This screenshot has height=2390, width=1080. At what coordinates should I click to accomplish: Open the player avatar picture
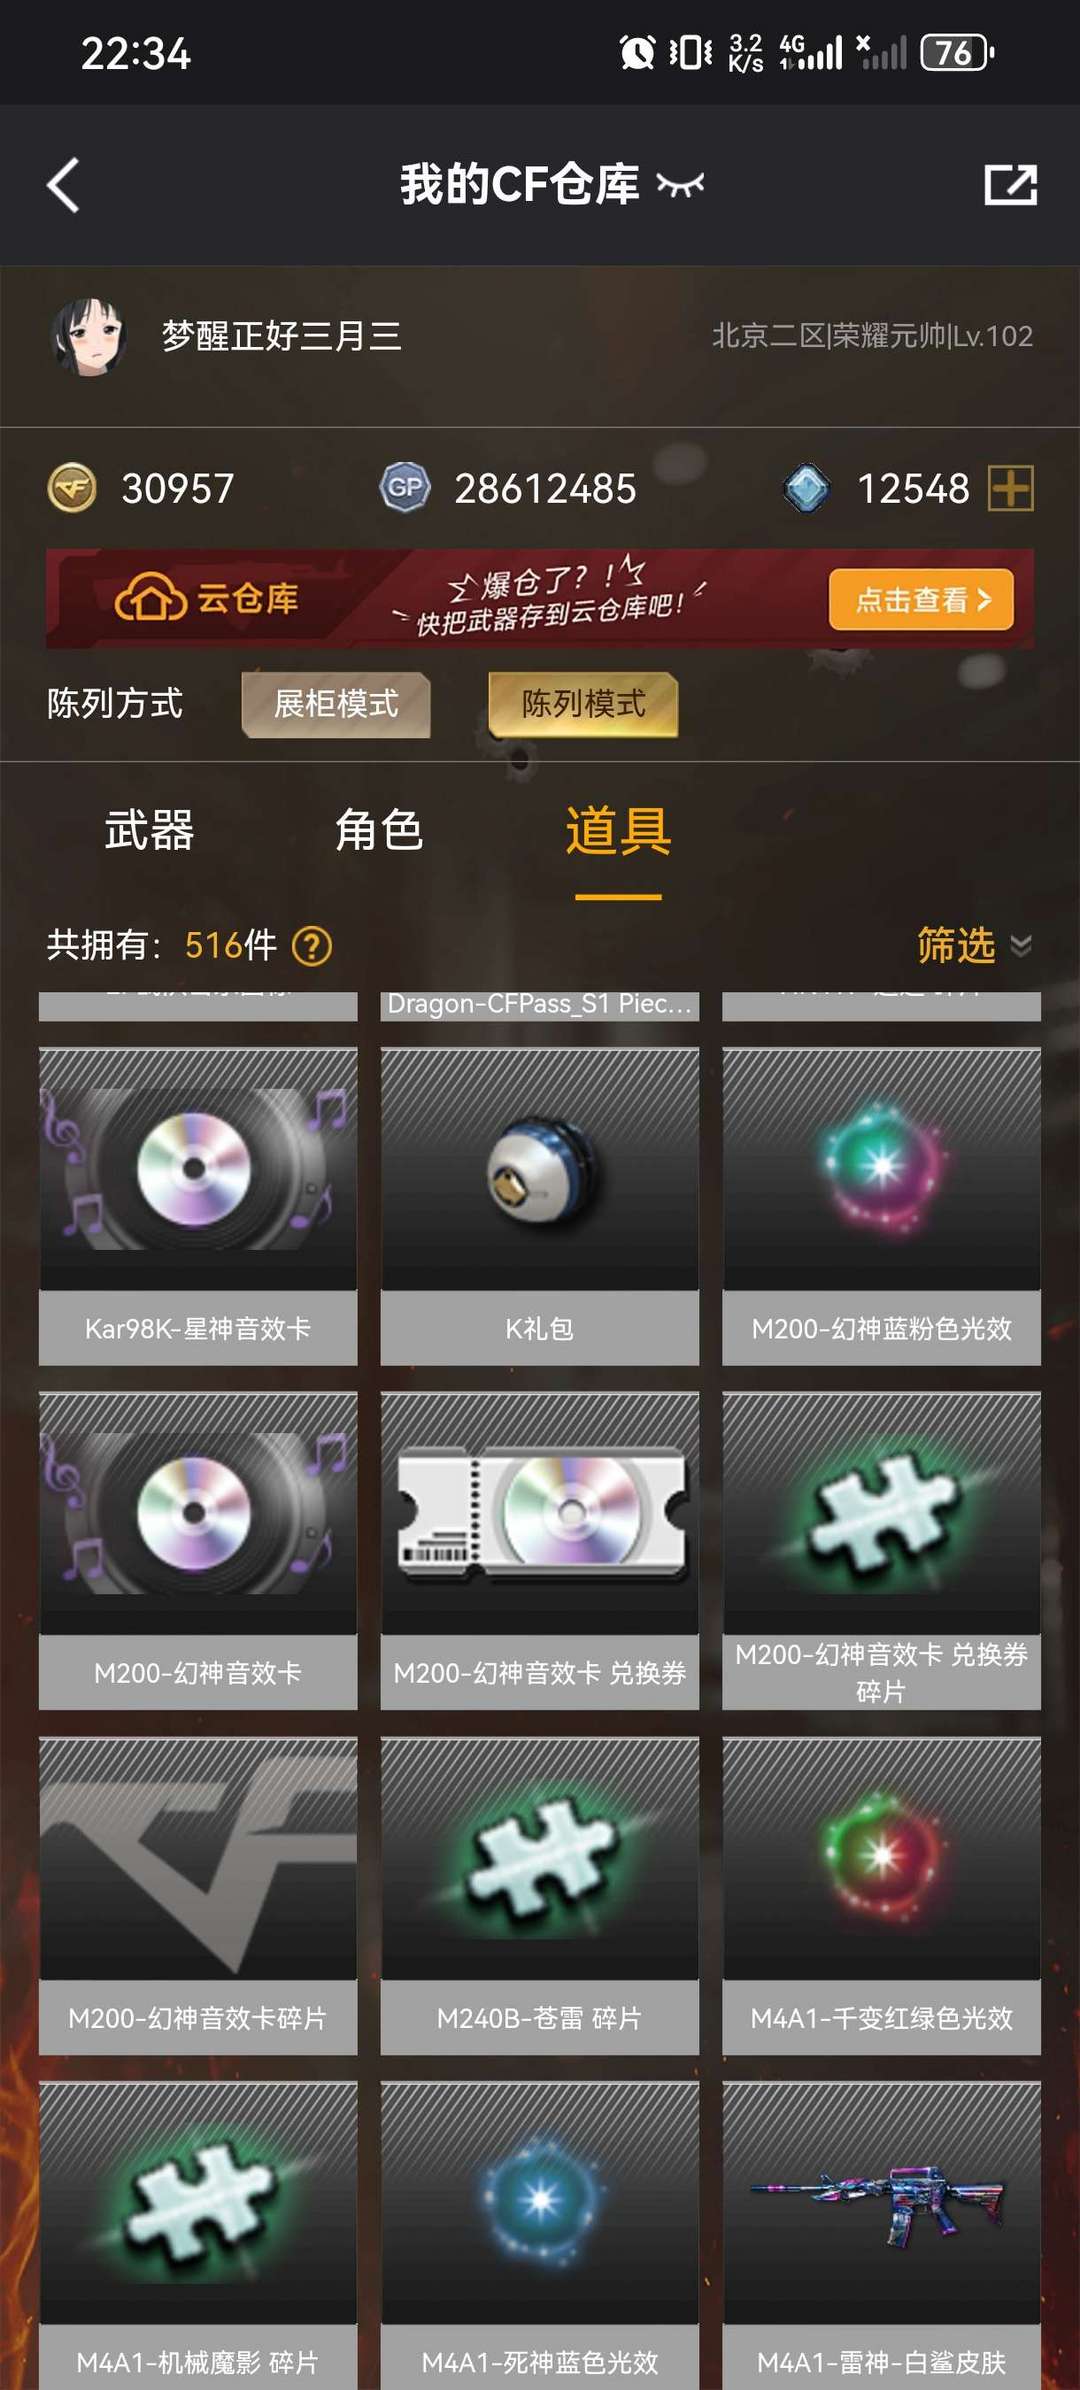tap(88, 336)
